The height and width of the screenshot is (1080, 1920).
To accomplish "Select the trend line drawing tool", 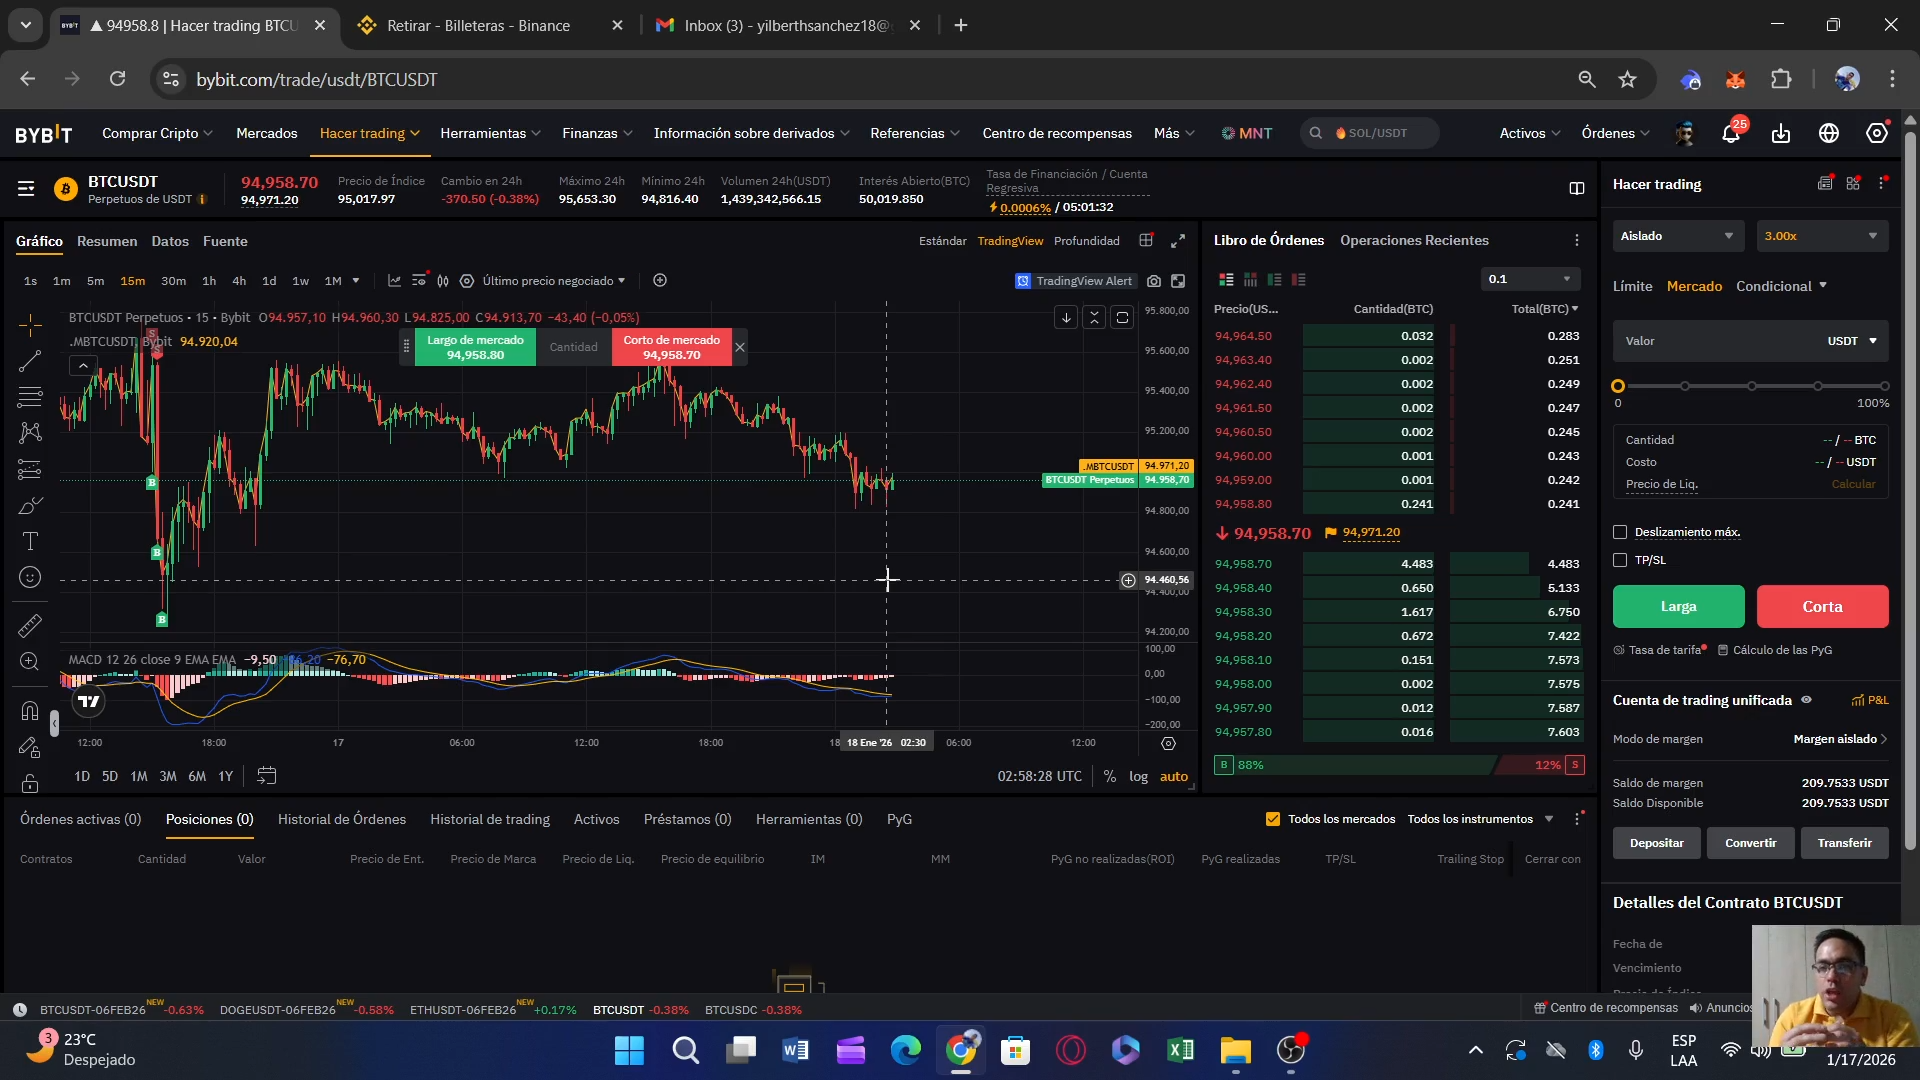I will (x=30, y=361).
